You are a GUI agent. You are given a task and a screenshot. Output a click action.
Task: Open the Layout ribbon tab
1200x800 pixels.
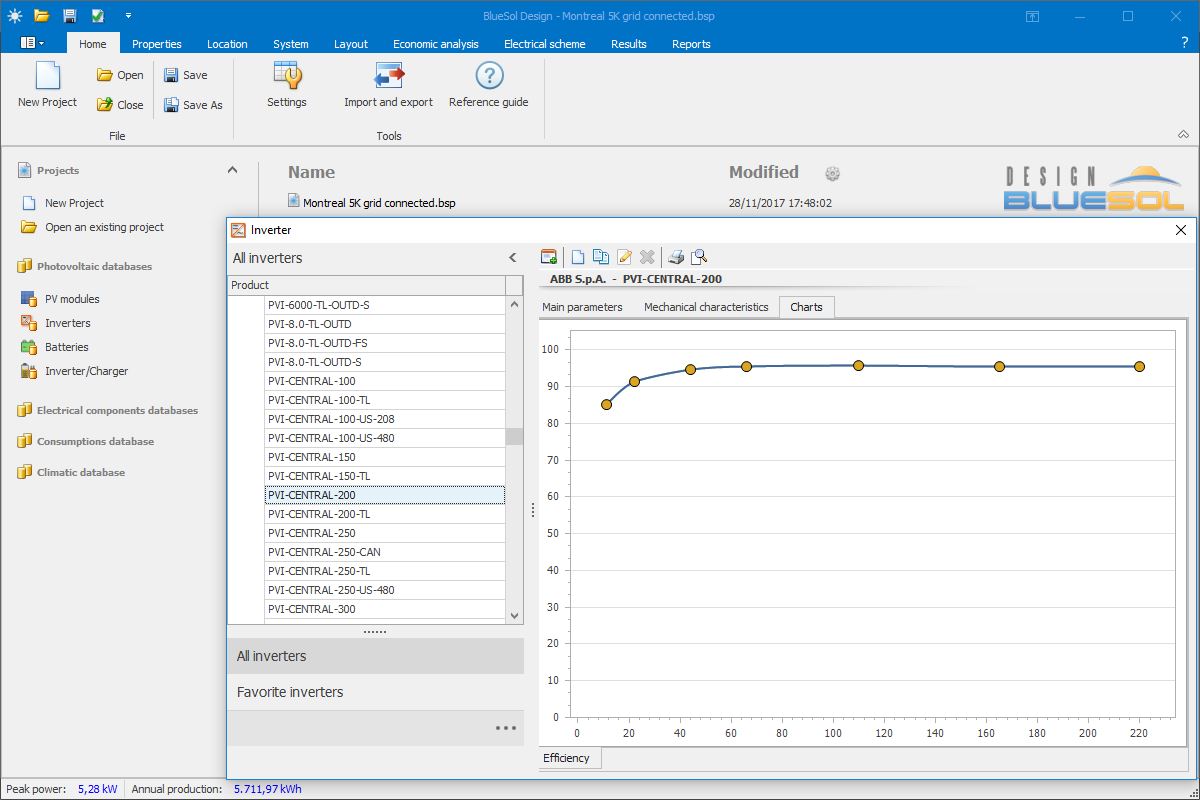[x=351, y=44]
